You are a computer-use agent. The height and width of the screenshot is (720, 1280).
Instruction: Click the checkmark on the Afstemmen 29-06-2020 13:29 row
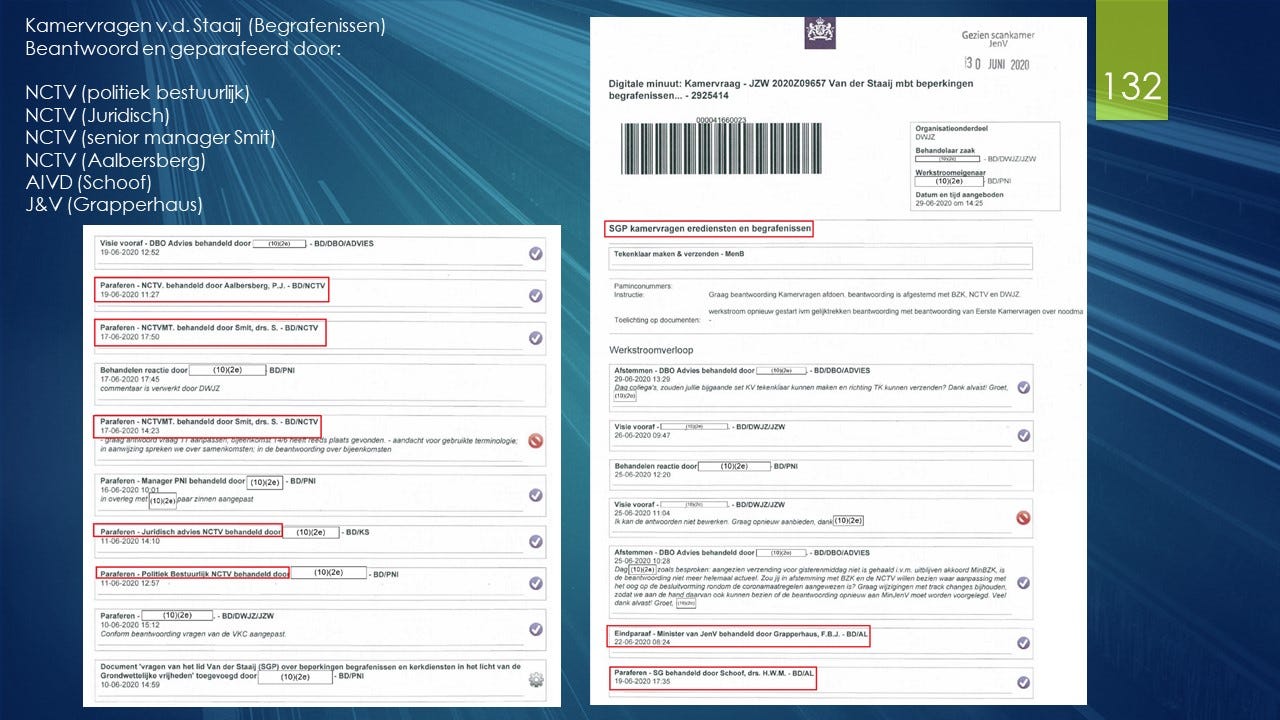click(x=1023, y=388)
